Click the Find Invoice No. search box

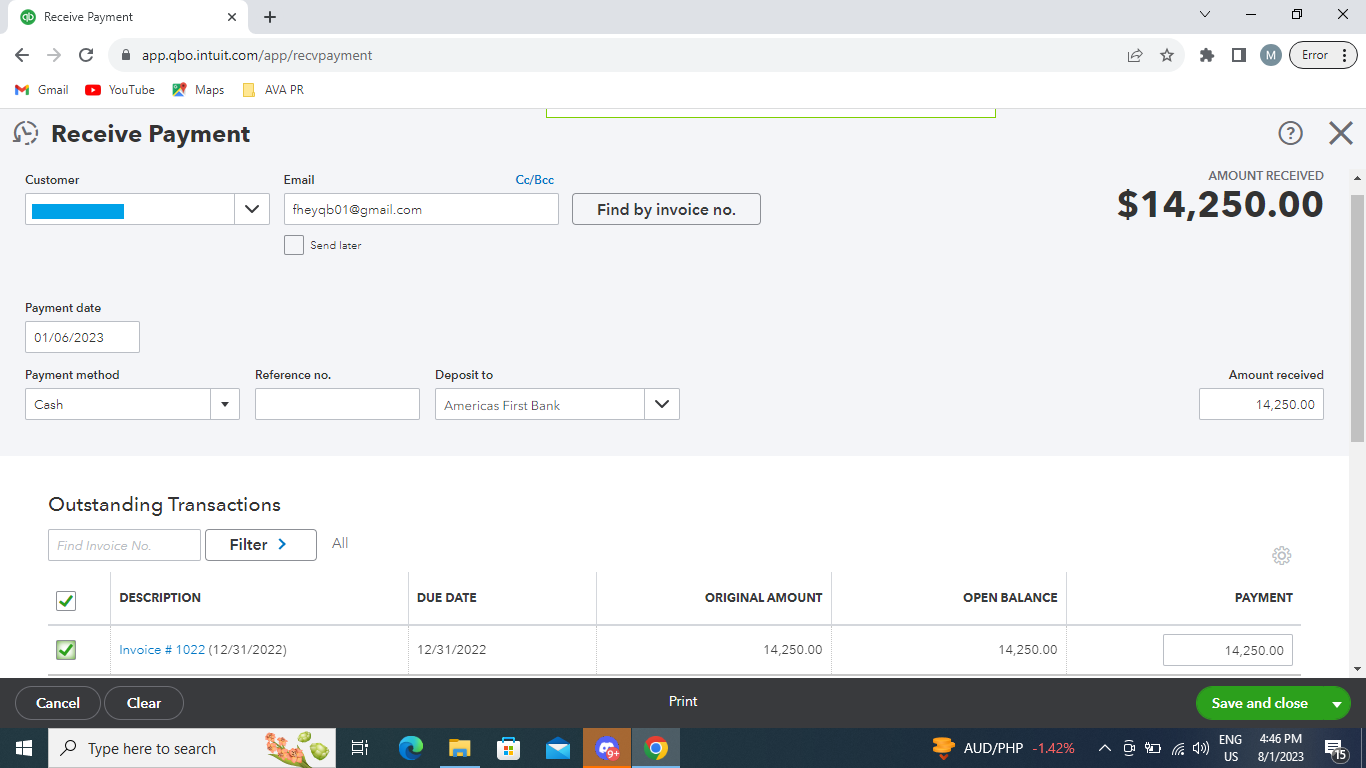[x=124, y=545]
